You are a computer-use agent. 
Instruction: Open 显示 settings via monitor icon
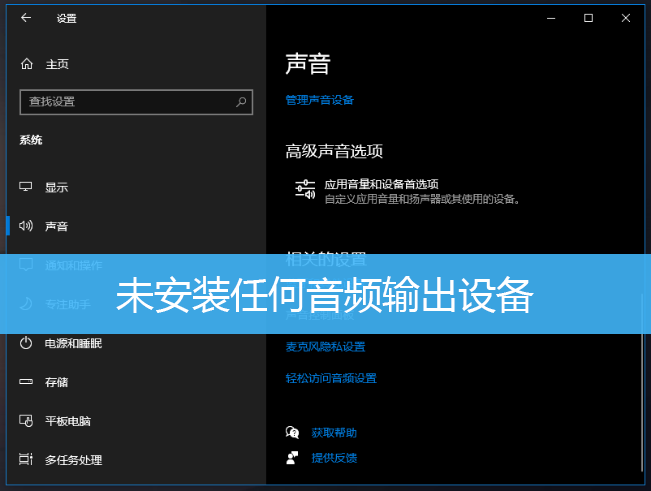(27, 187)
